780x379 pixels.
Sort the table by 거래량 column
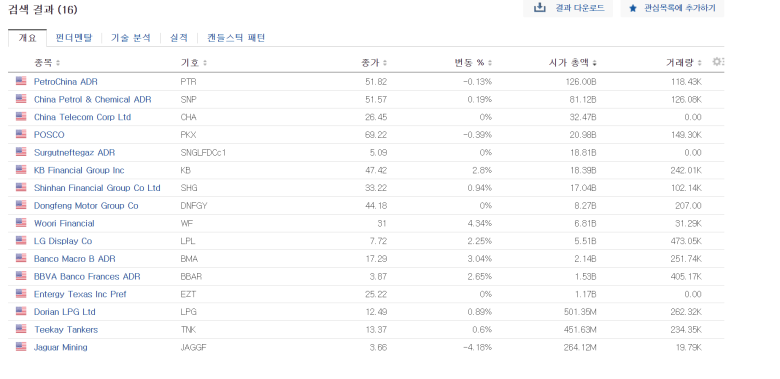[684, 63]
